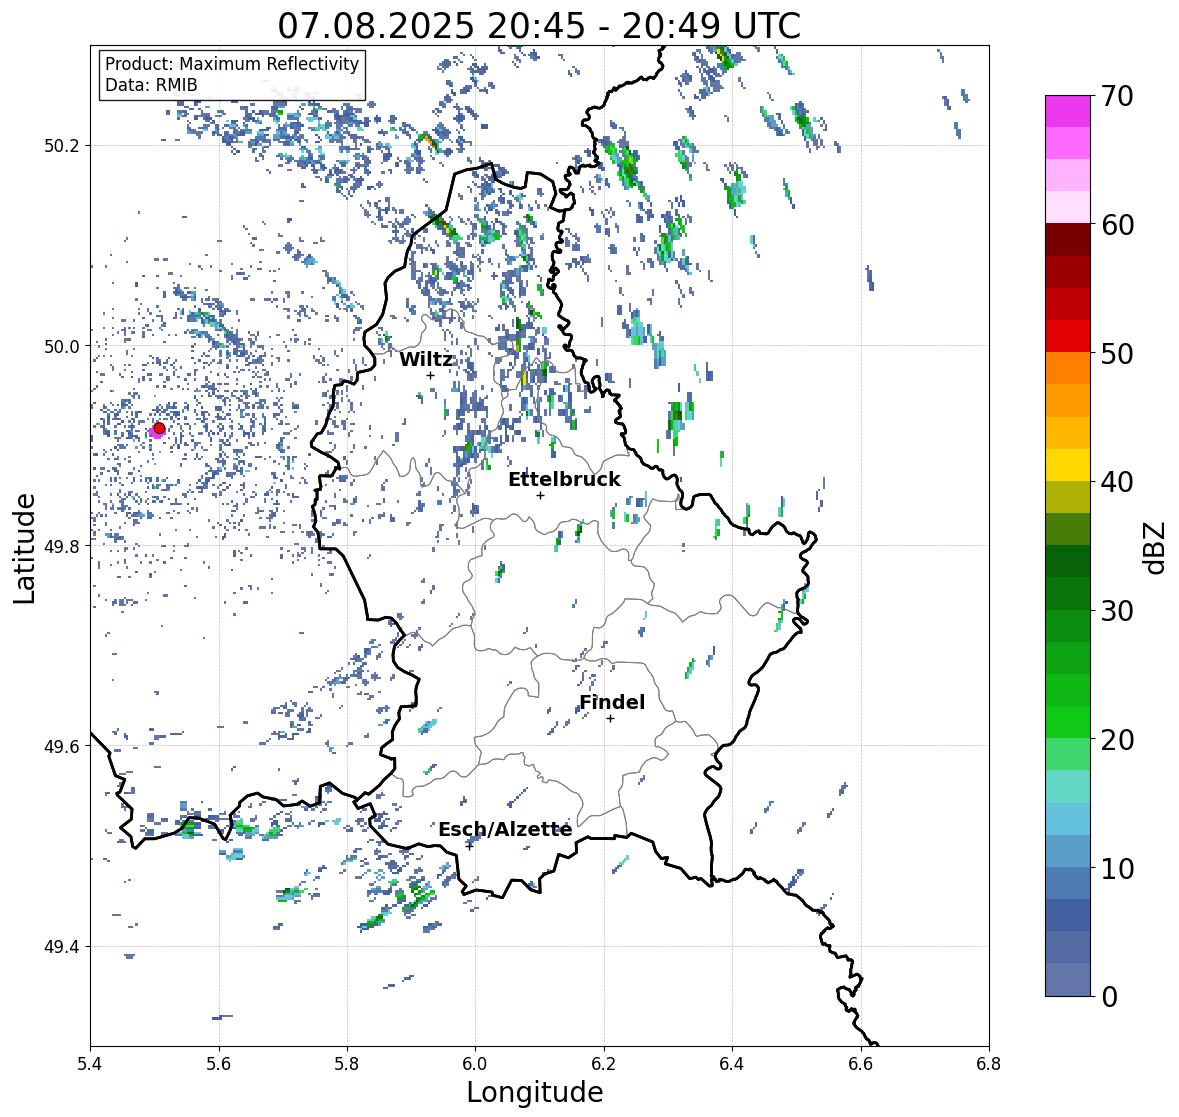Click the red dot radar marker
The height and width of the screenshot is (1117, 1179).
(x=159, y=428)
